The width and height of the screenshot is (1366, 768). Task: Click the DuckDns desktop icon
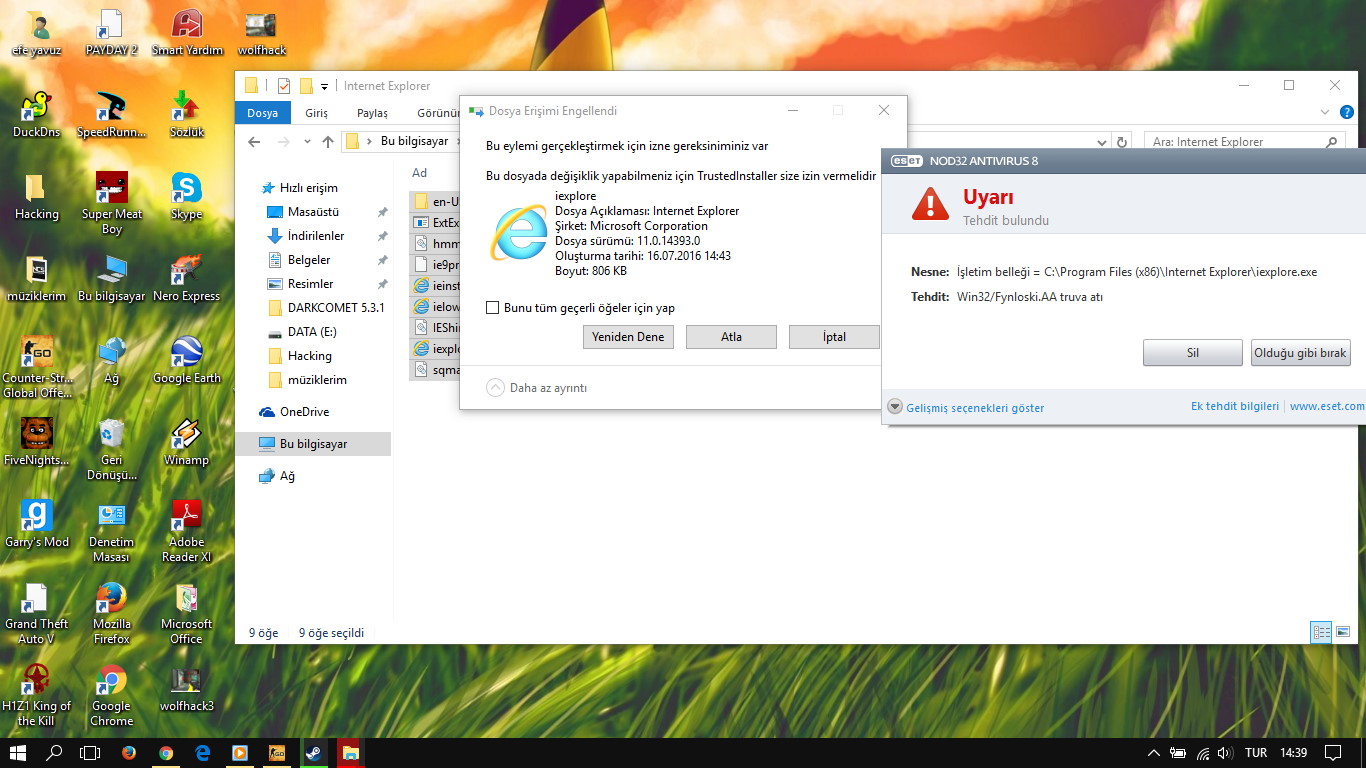click(x=36, y=113)
